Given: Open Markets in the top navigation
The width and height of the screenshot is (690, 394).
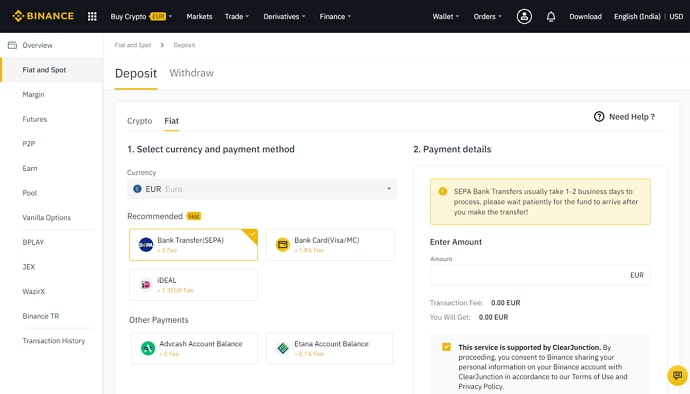Looking at the screenshot, I should click(199, 16).
